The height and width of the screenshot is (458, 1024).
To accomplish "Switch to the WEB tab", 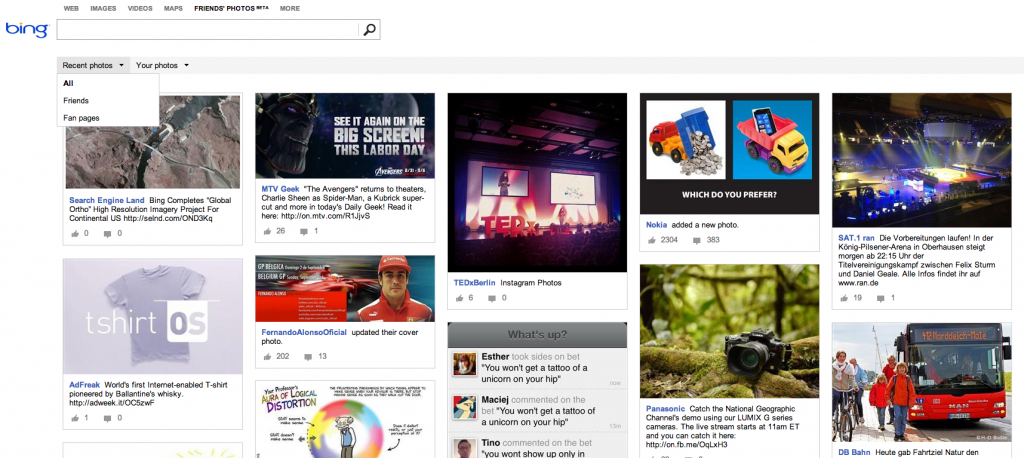I will click(x=71, y=8).
